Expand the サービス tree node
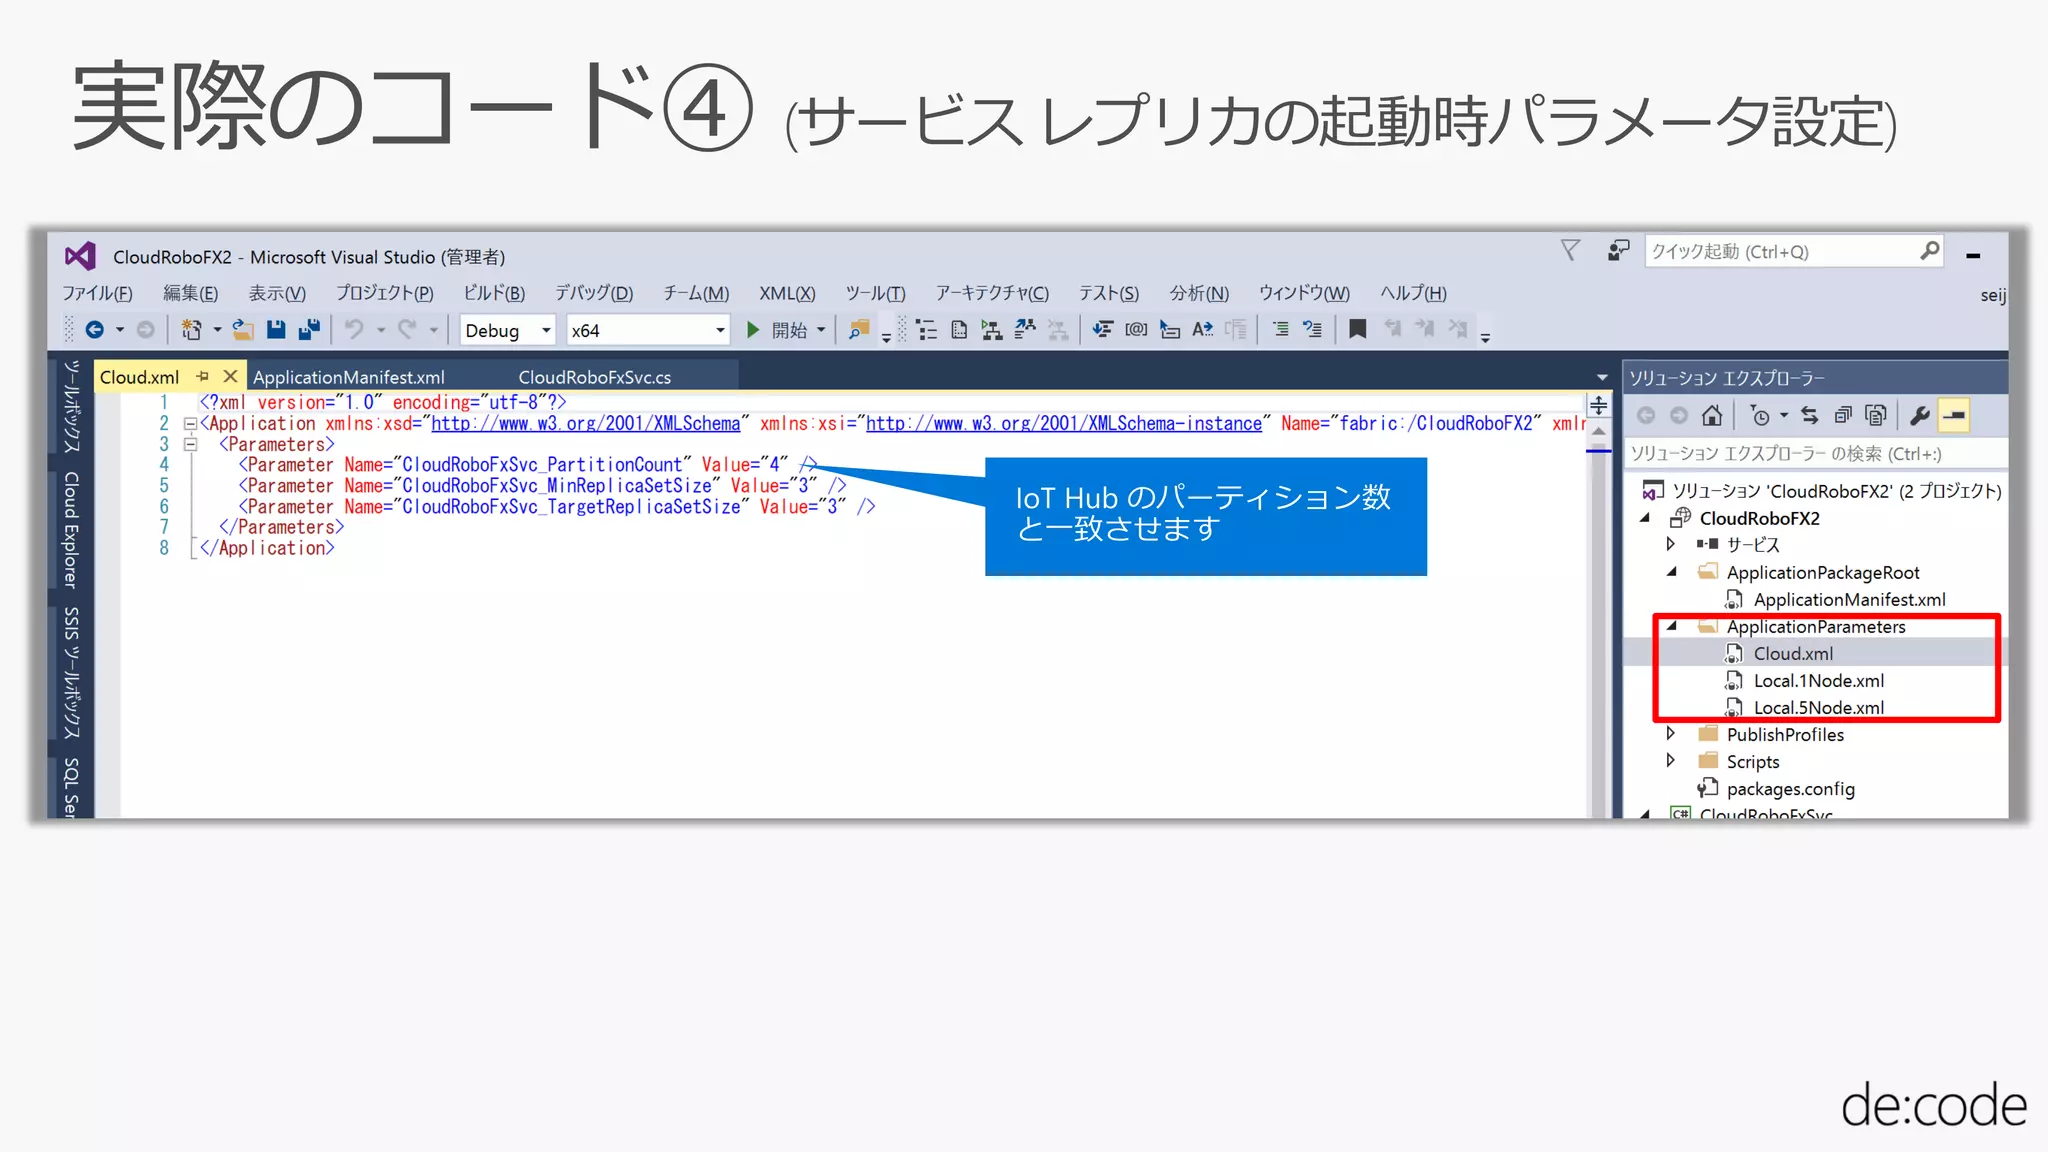This screenshot has width=2048, height=1152. pos(1670,544)
